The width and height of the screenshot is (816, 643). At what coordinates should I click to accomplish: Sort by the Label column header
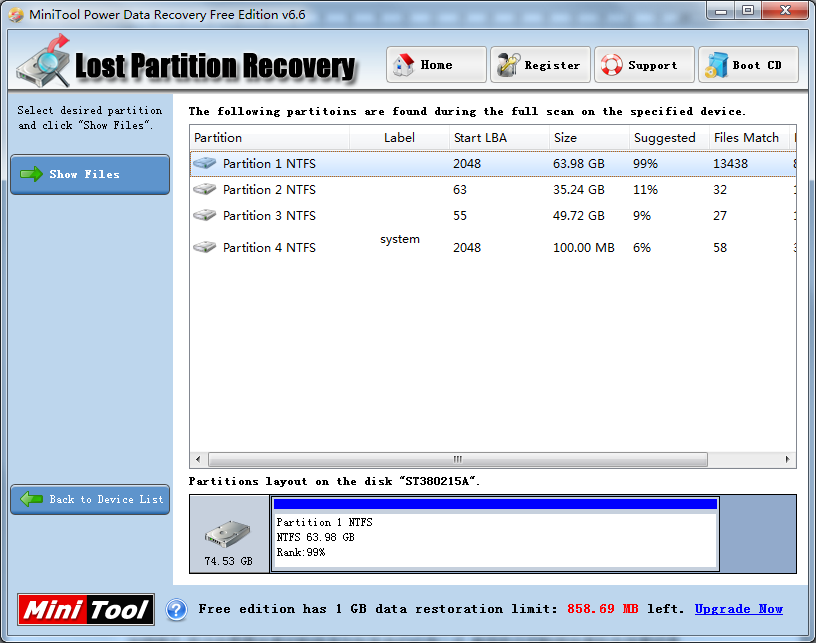[x=399, y=138]
